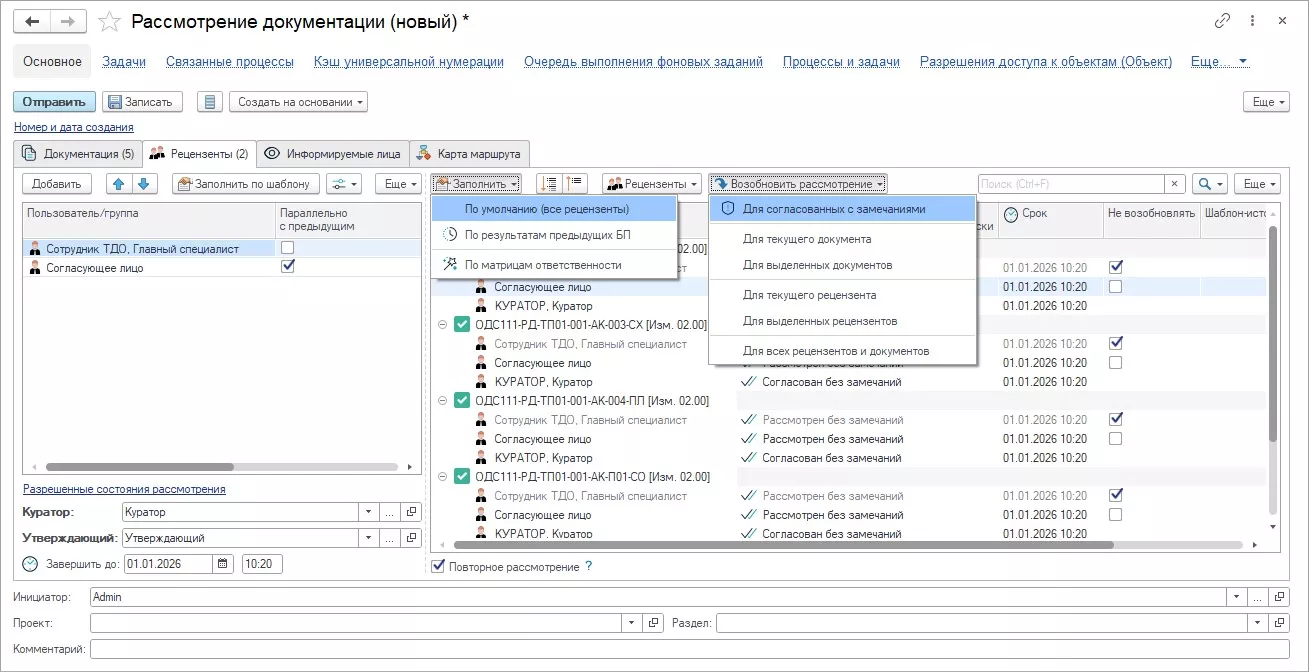Move reviewer up with blue arrow
1309x672 pixels.
point(118,184)
